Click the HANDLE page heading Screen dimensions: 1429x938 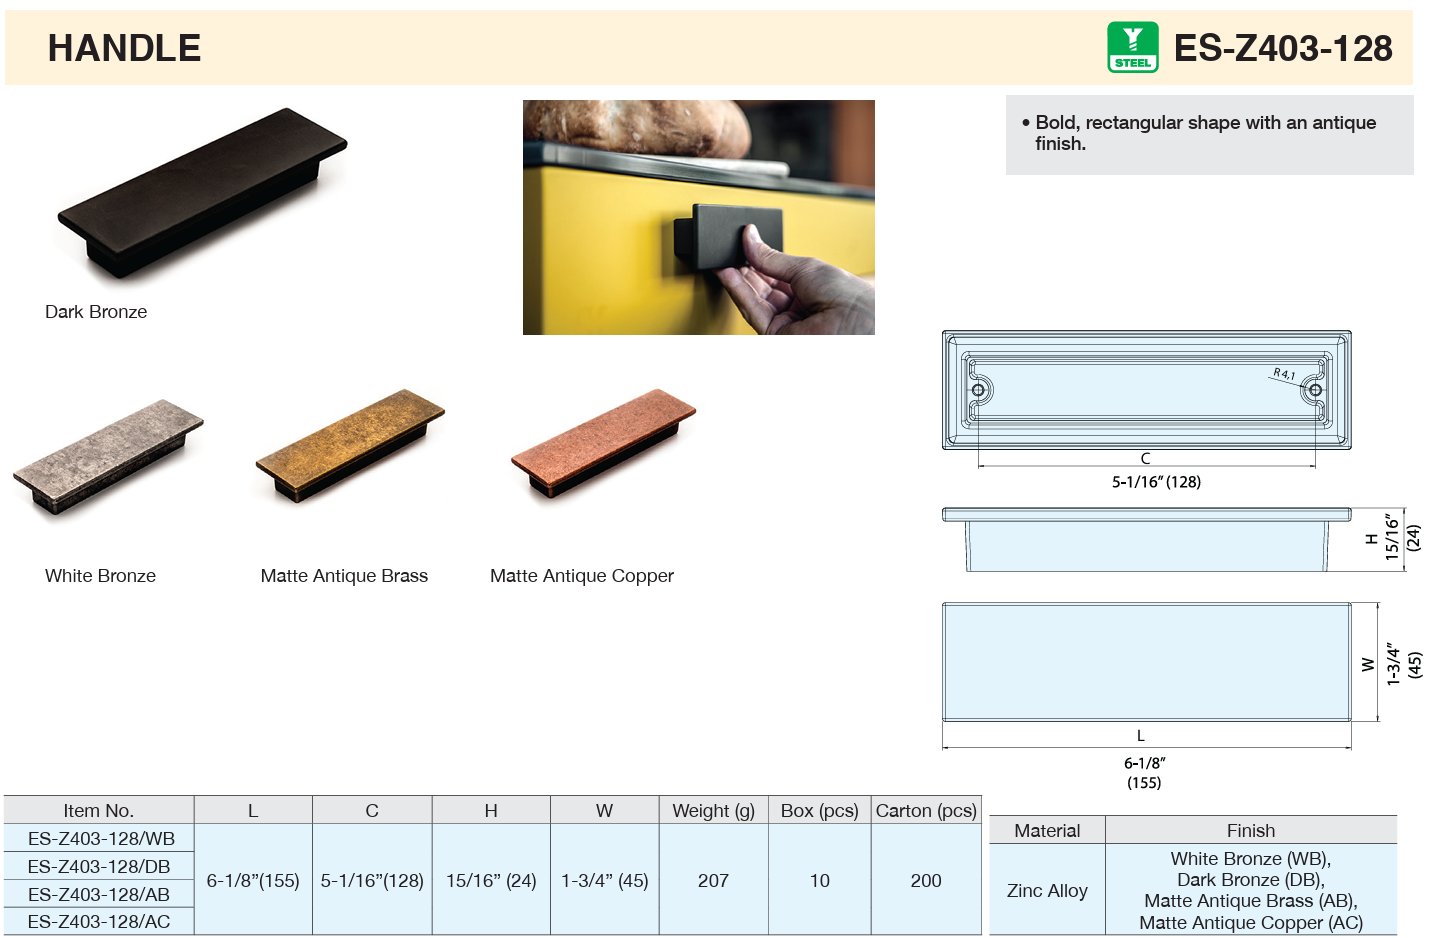tap(124, 48)
